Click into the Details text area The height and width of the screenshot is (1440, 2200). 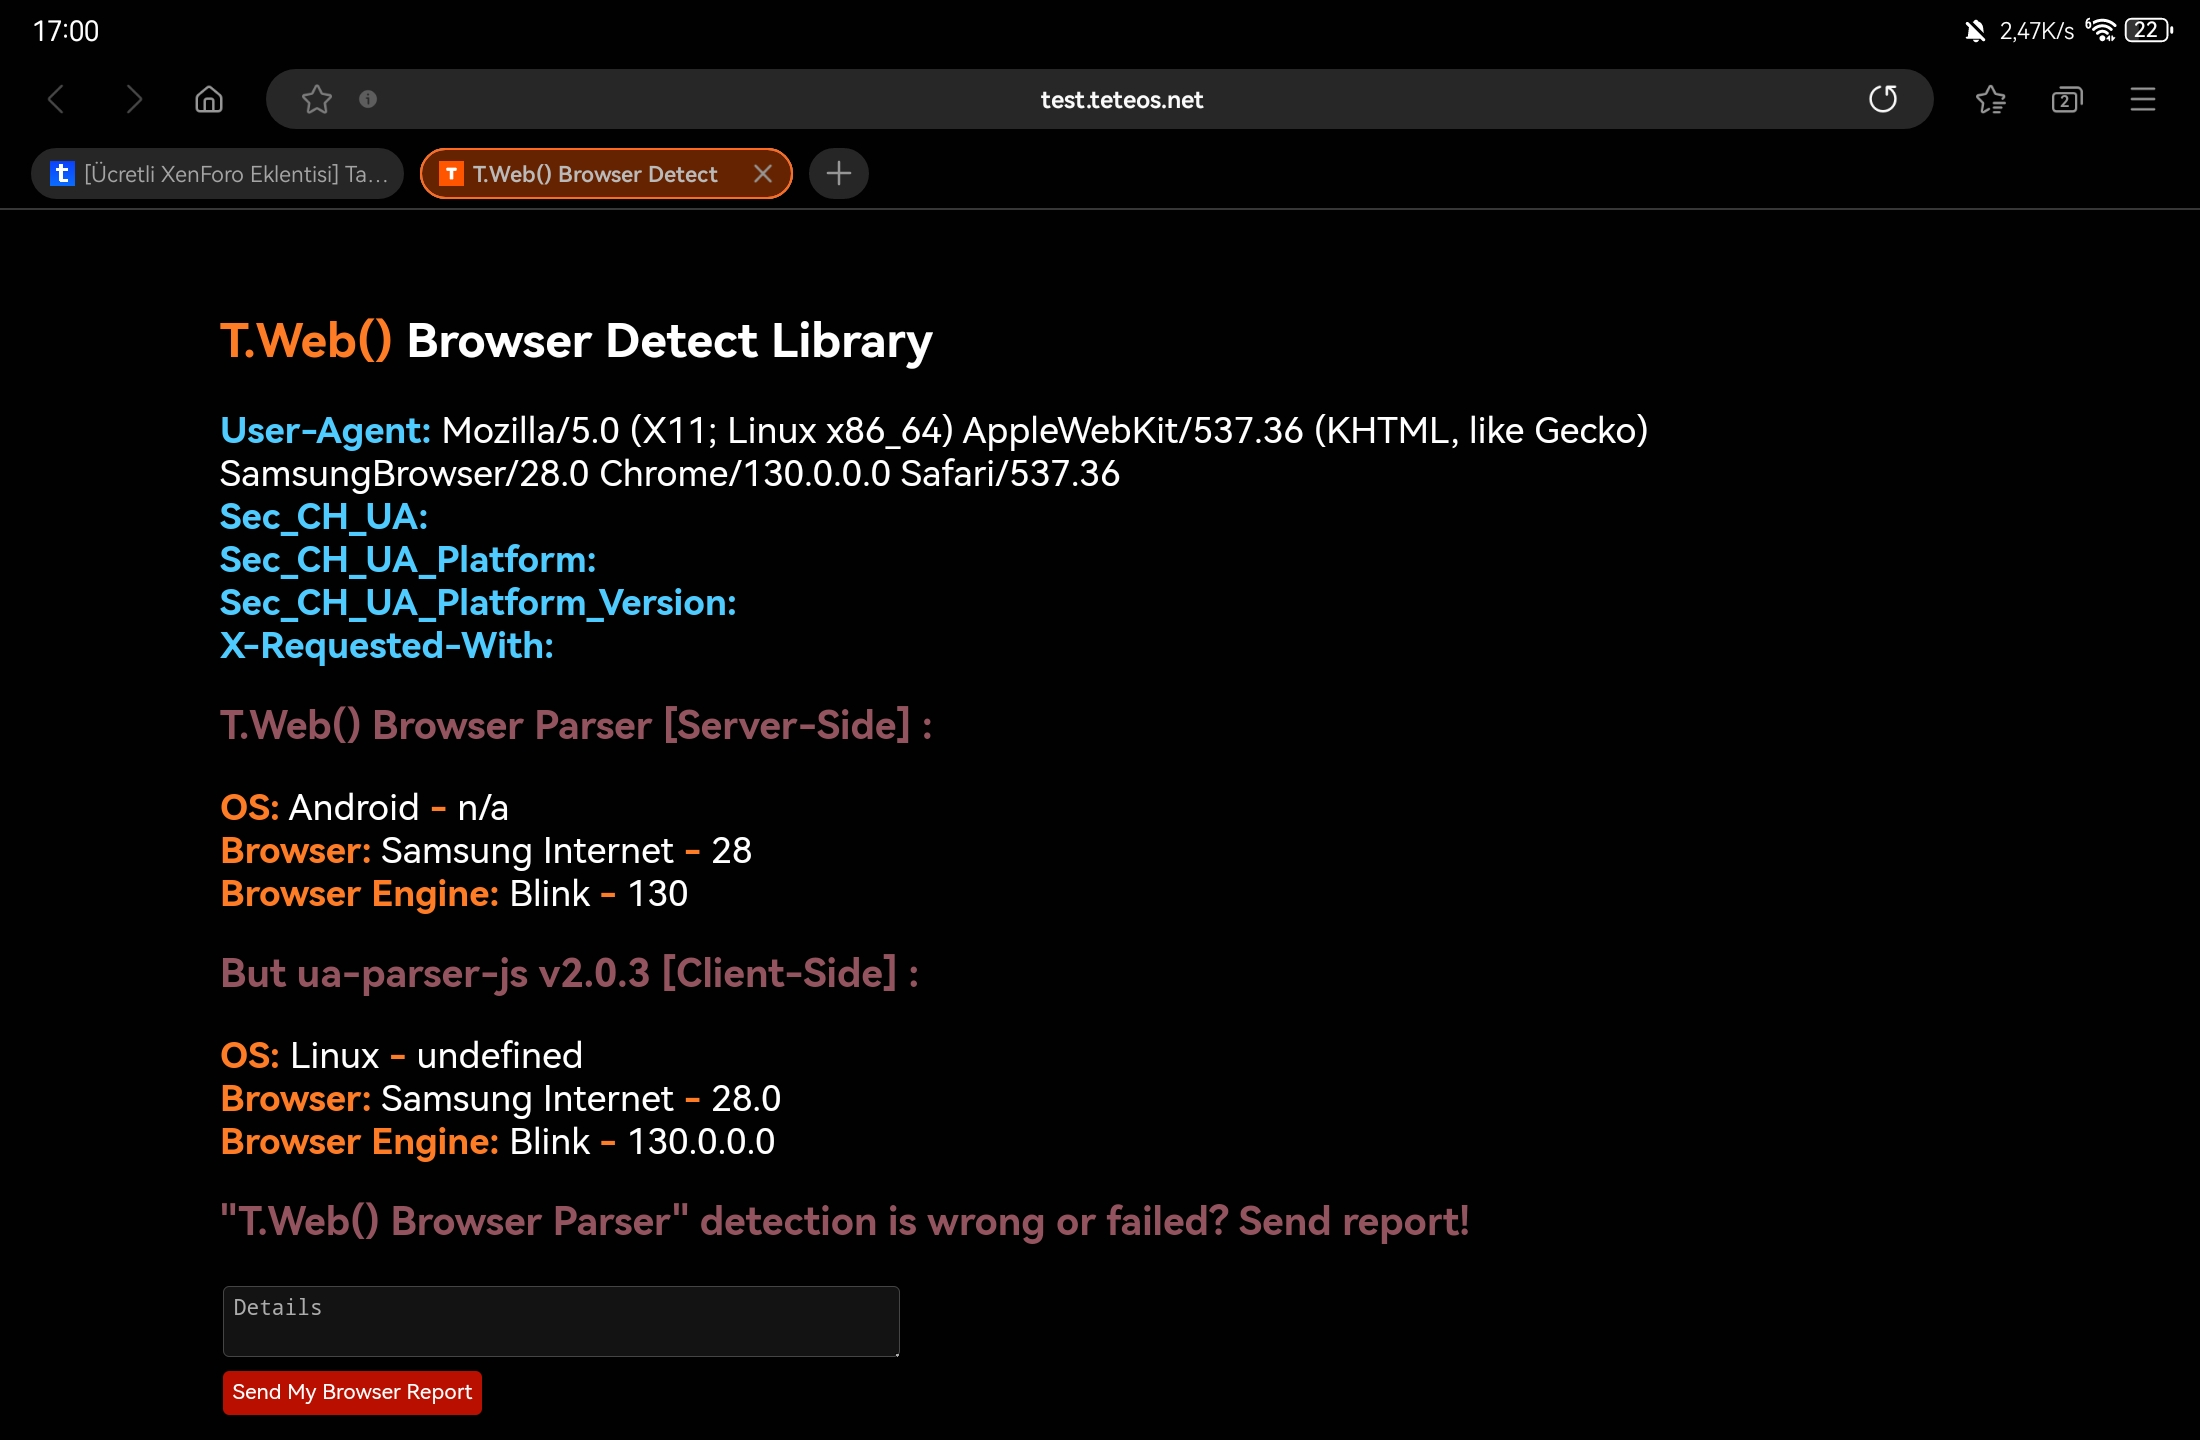tap(561, 1321)
